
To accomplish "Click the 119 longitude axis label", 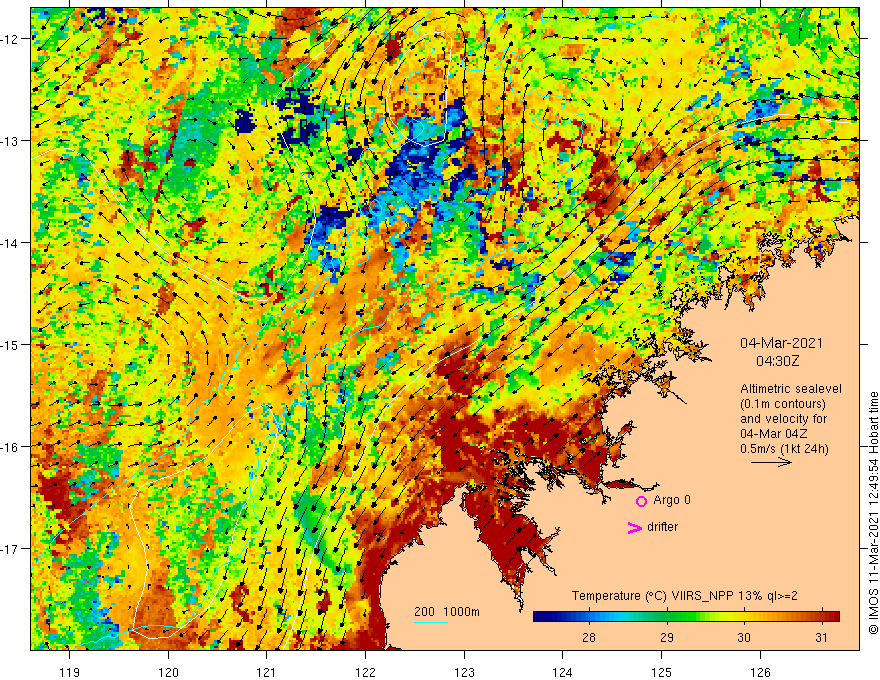I will click(x=70, y=672).
